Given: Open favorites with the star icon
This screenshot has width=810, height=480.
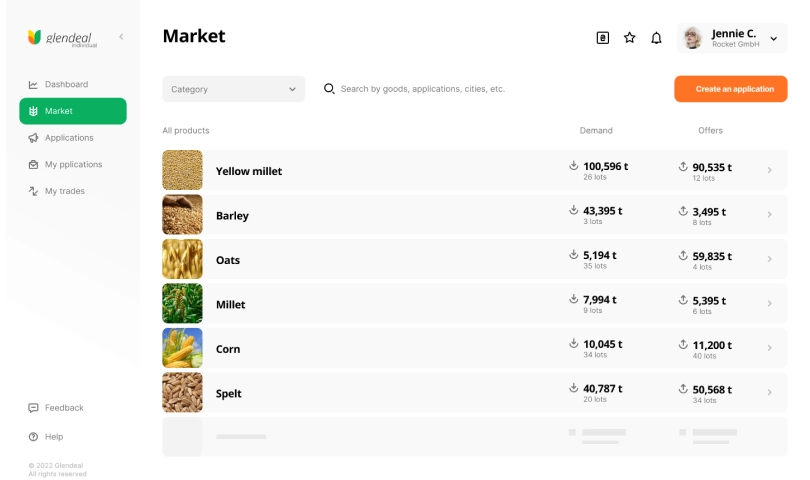Looking at the screenshot, I should tap(629, 38).
